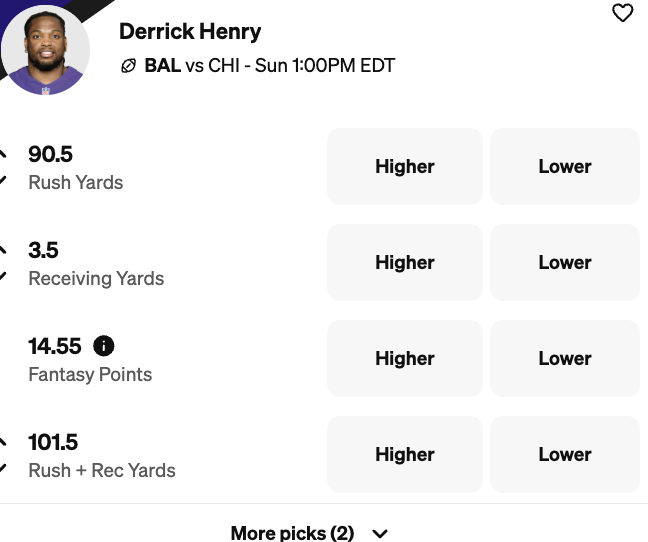This screenshot has width=648, height=542.
Task: Open the Derrick Henry player name
Action: pos(190,31)
